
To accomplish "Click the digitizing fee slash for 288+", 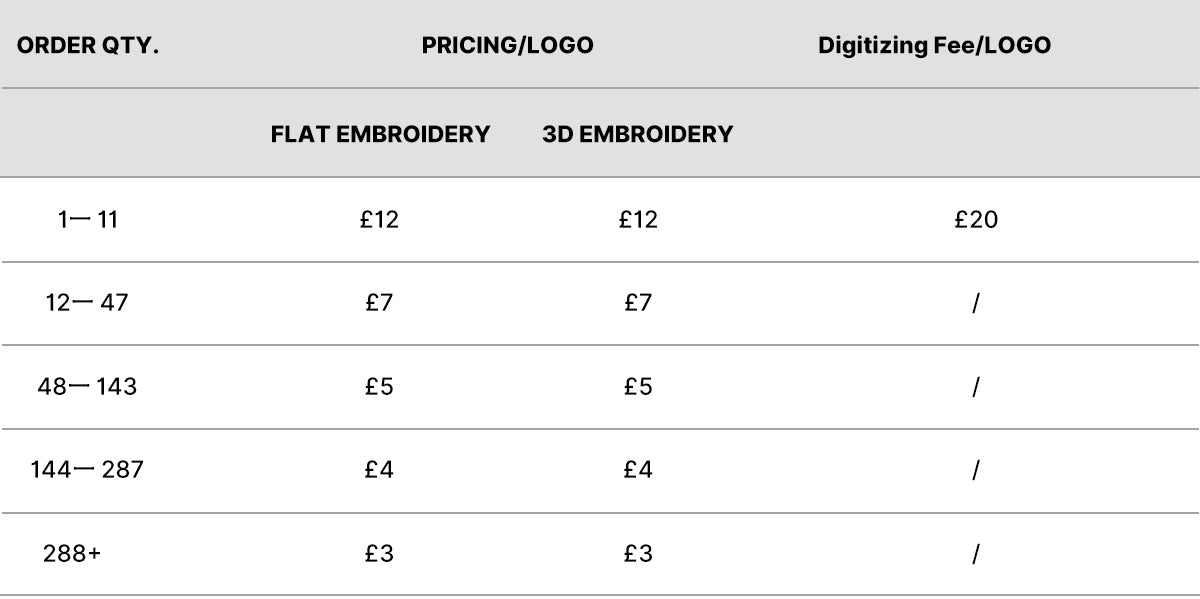I will [975, 553].
